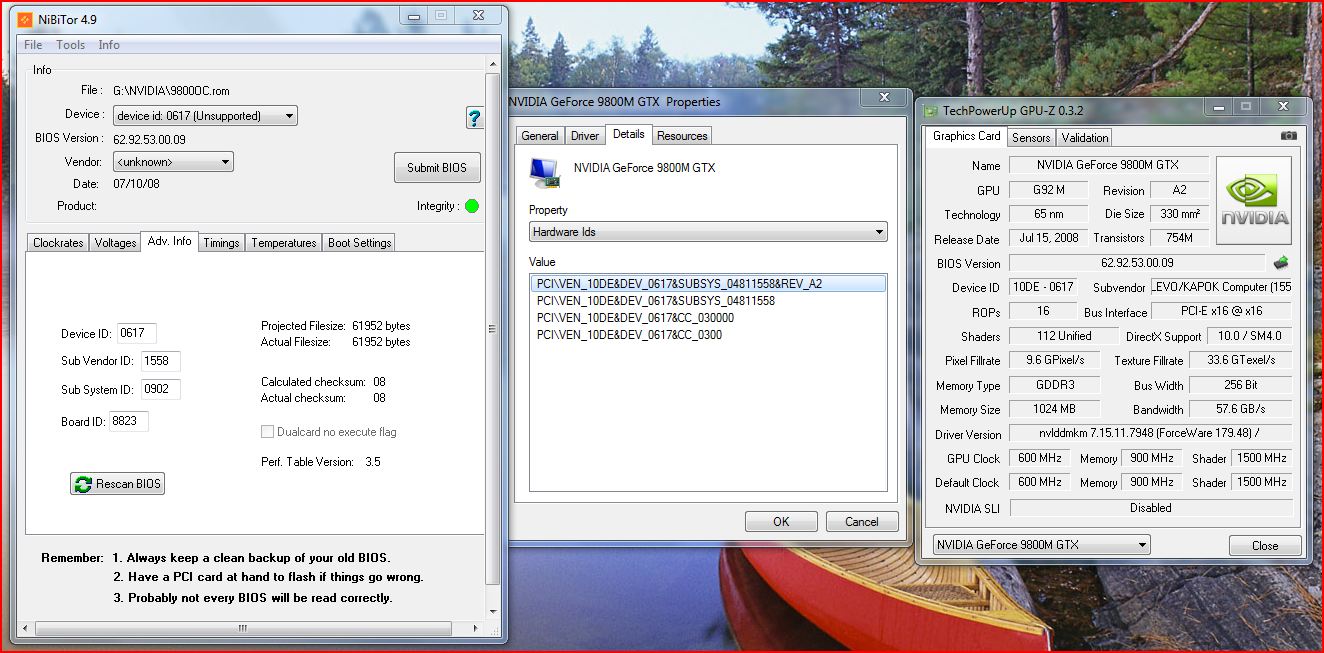The width and height of the screenshot is (1324, 653).
Task: Click the NiBiTor vertical scrollbar
Action: click(x=492, y=329)
